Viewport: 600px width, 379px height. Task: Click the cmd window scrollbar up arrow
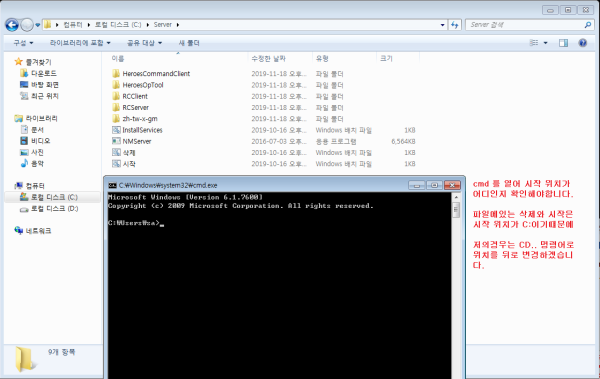[456, 197]
